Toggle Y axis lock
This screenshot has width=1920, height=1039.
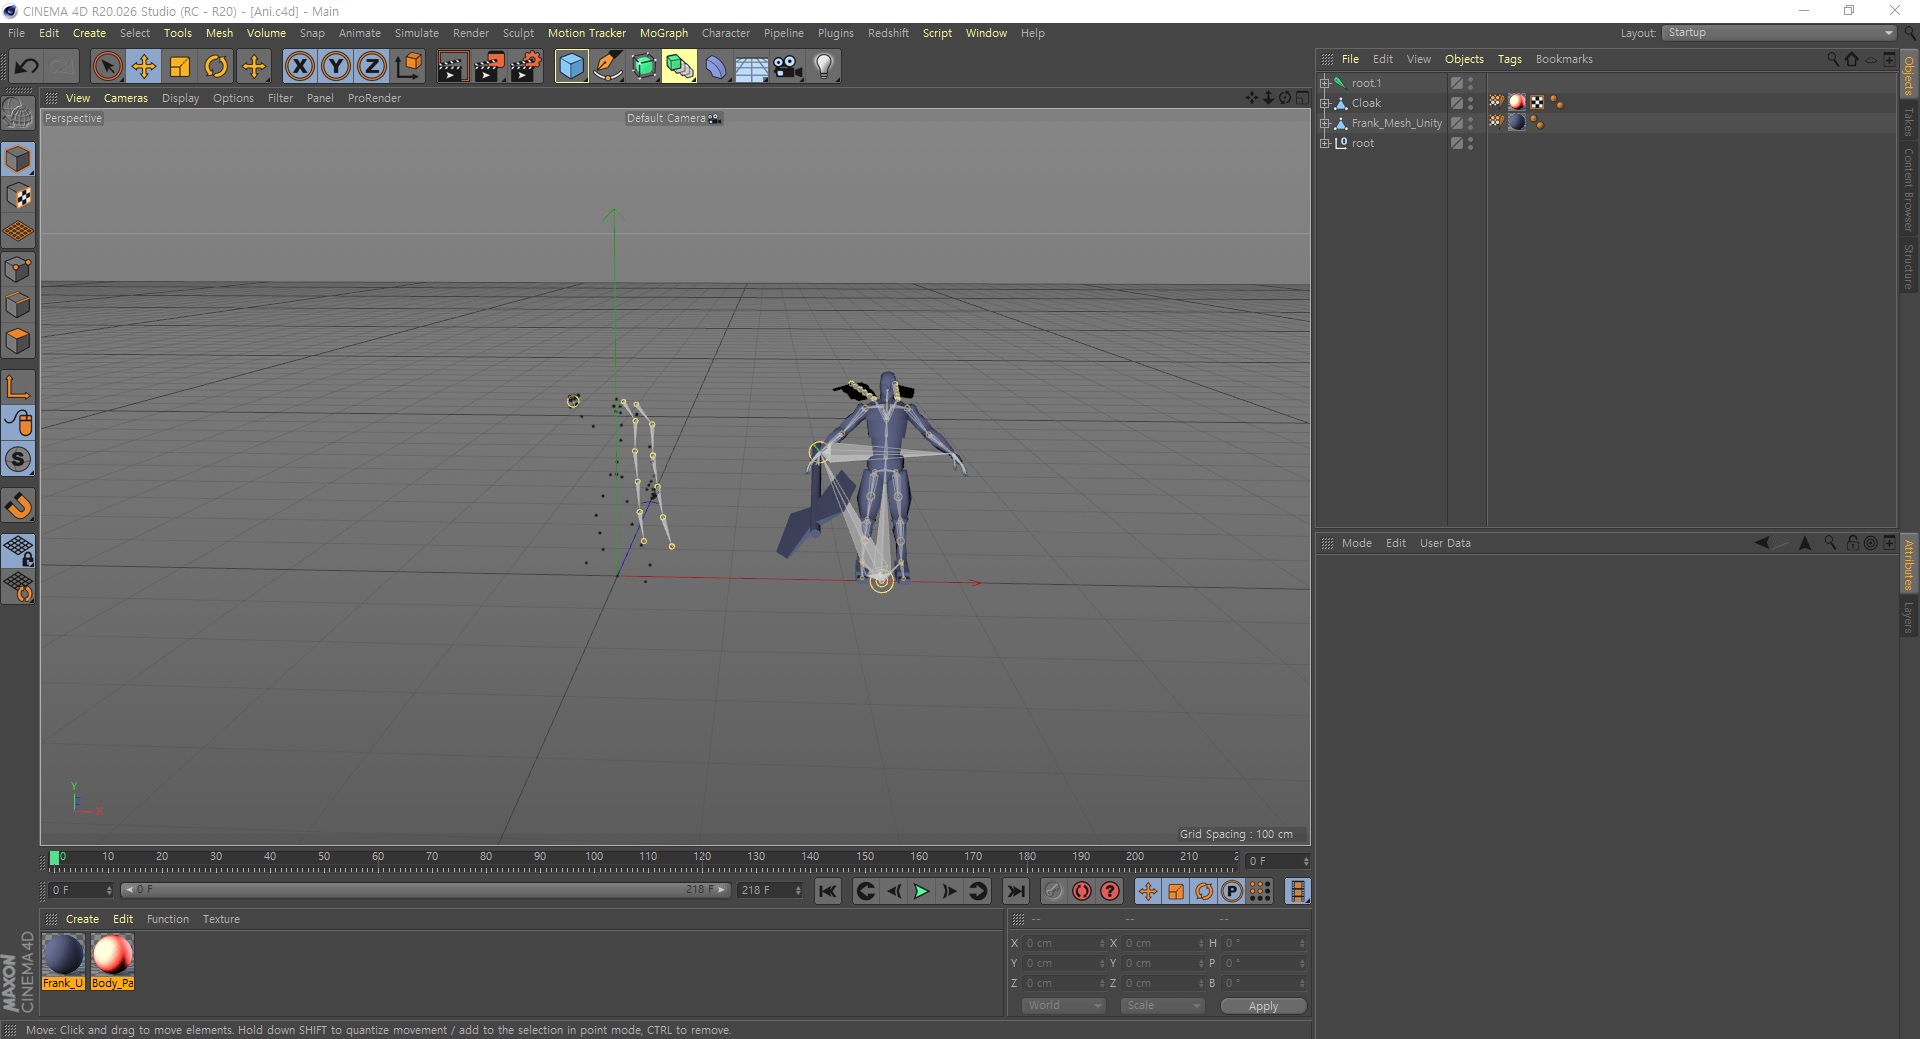(x=336, y=67)
